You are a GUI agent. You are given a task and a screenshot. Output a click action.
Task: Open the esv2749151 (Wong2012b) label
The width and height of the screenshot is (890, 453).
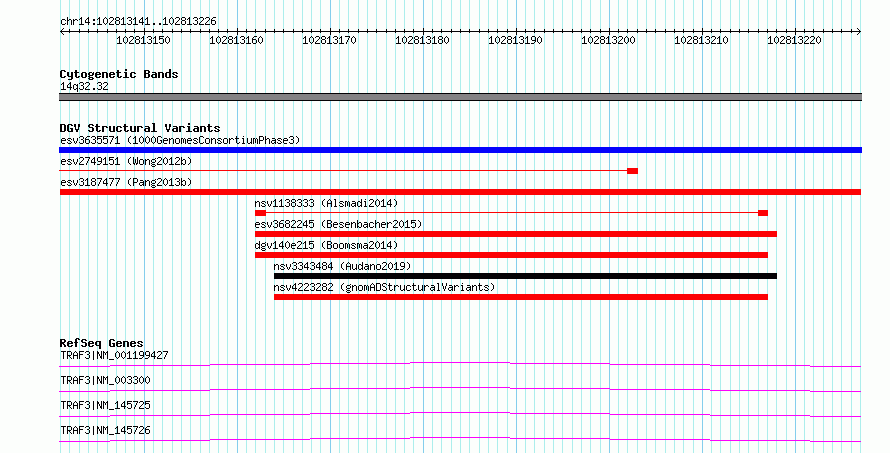click(x=126, y=161)
